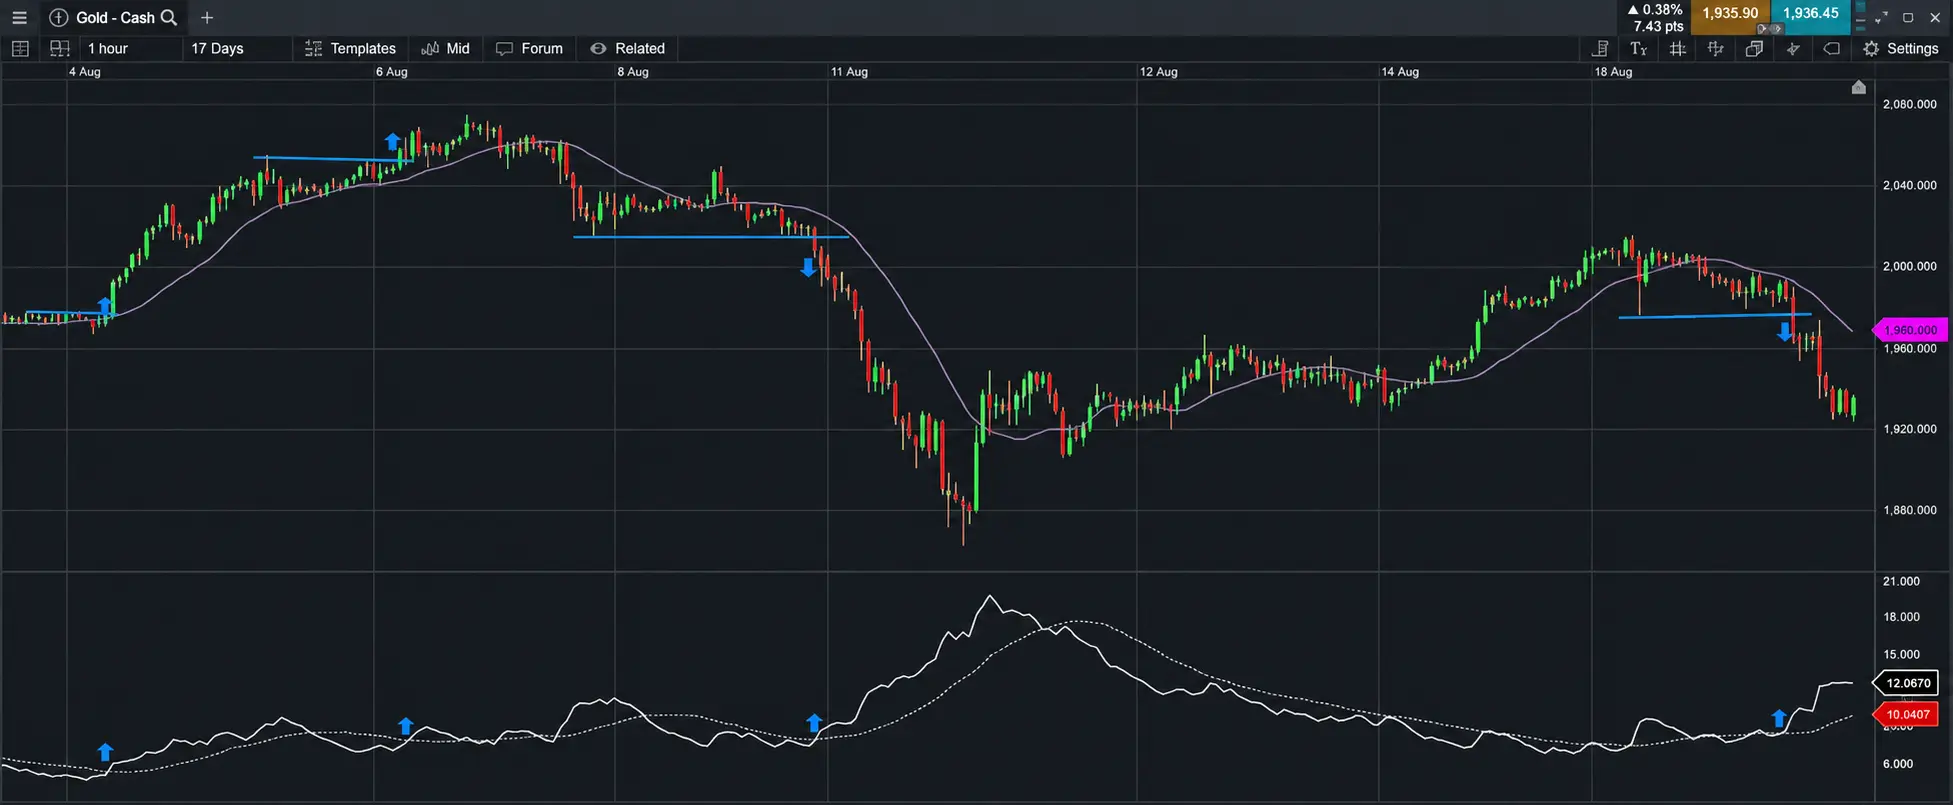The height and width of the screenshot is (805, 1953).
Task: Click the home marker icon at chart top-right
Action: [1859, 87]
